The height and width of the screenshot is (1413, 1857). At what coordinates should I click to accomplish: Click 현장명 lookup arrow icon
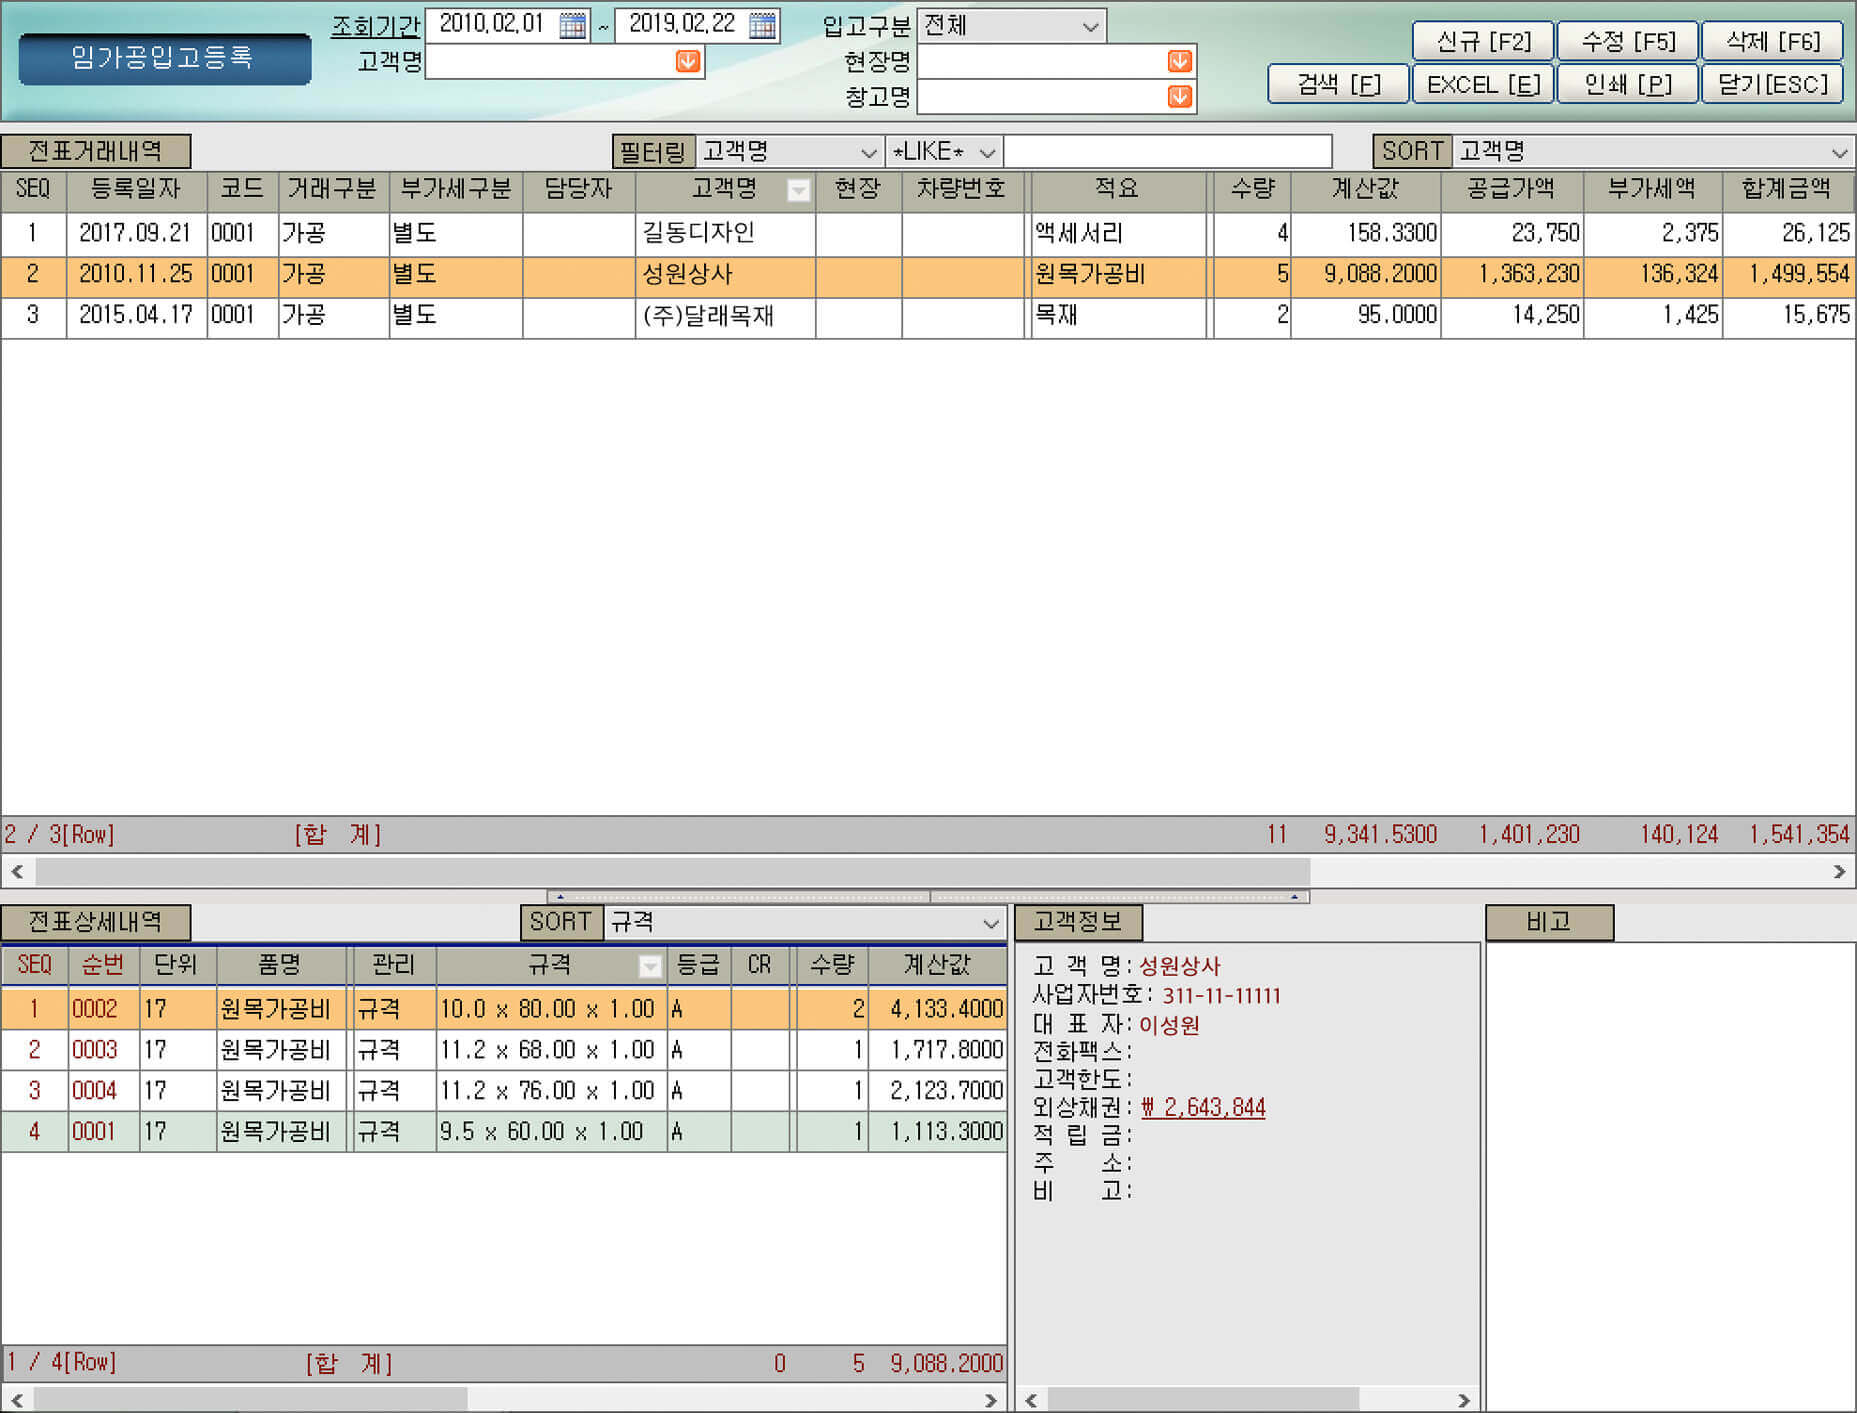click(1179, 62)
